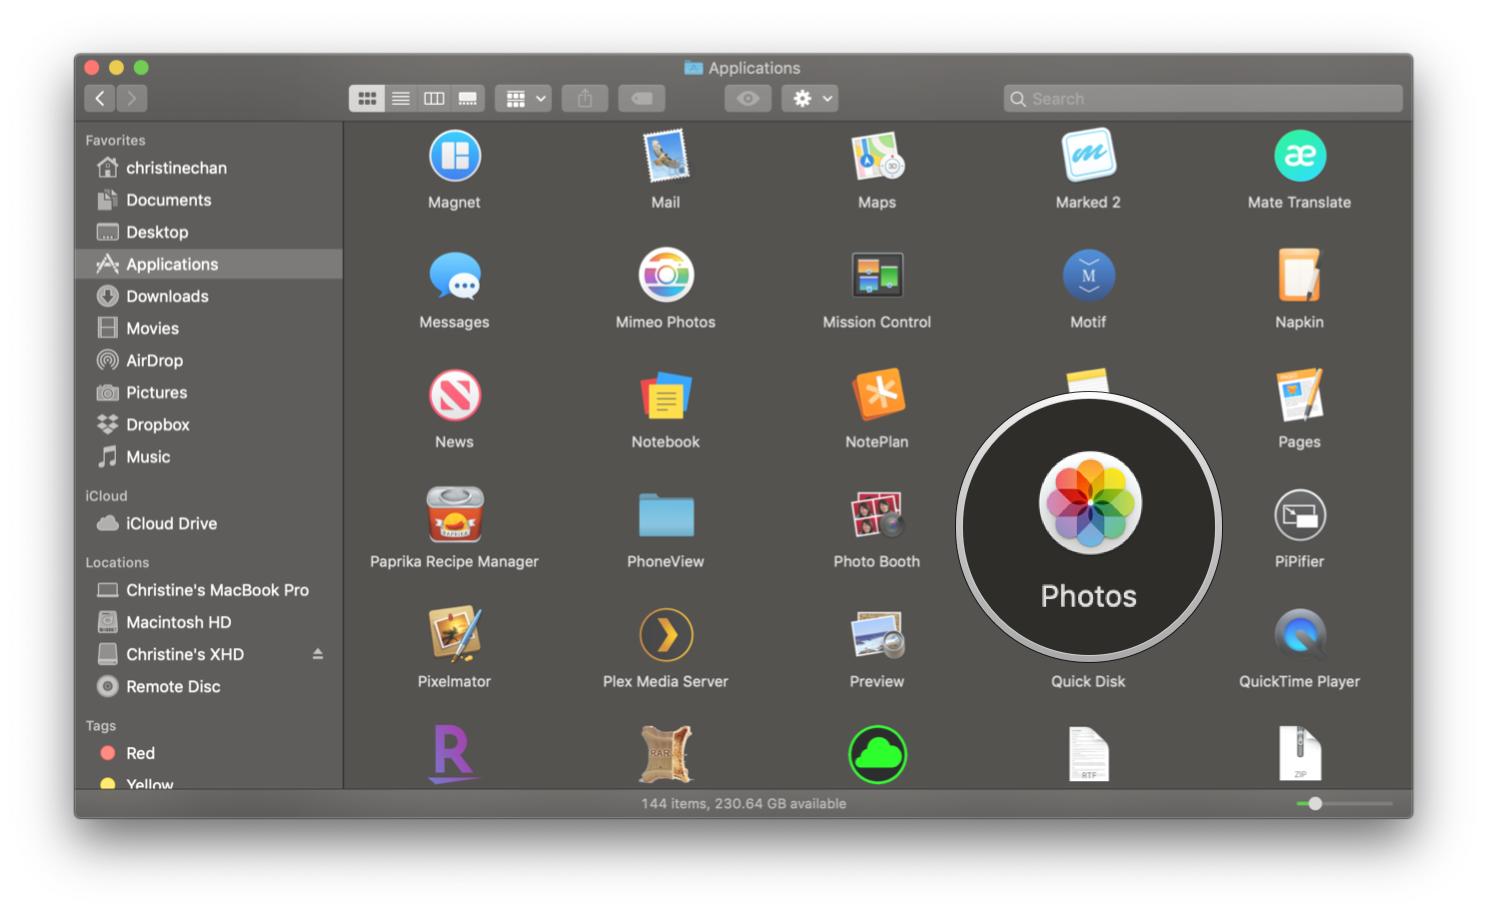Viewport: 1488px width, 916px height.
Task: Choose the Photo Booth icon
Action: tap(877, 515)
